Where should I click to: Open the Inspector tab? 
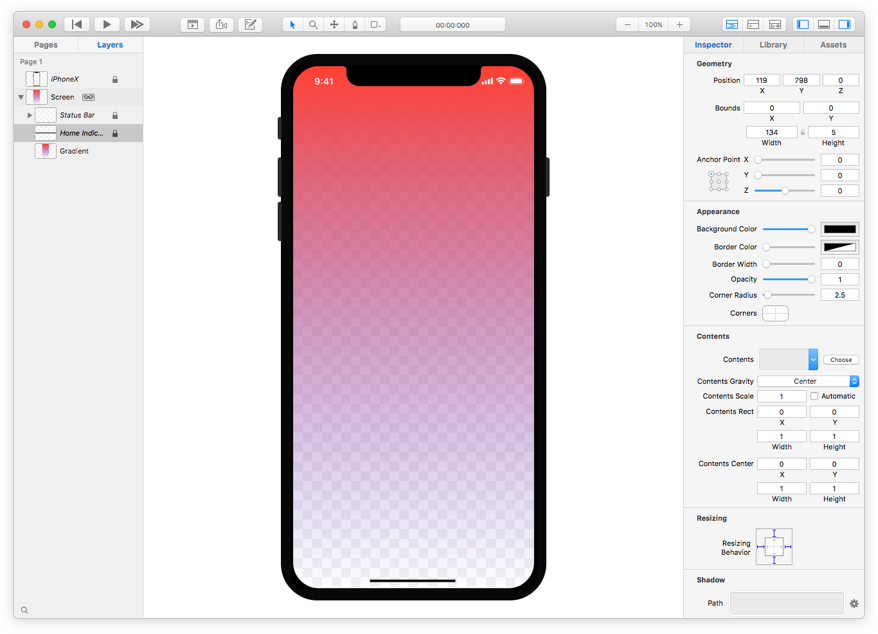(713, 45)
